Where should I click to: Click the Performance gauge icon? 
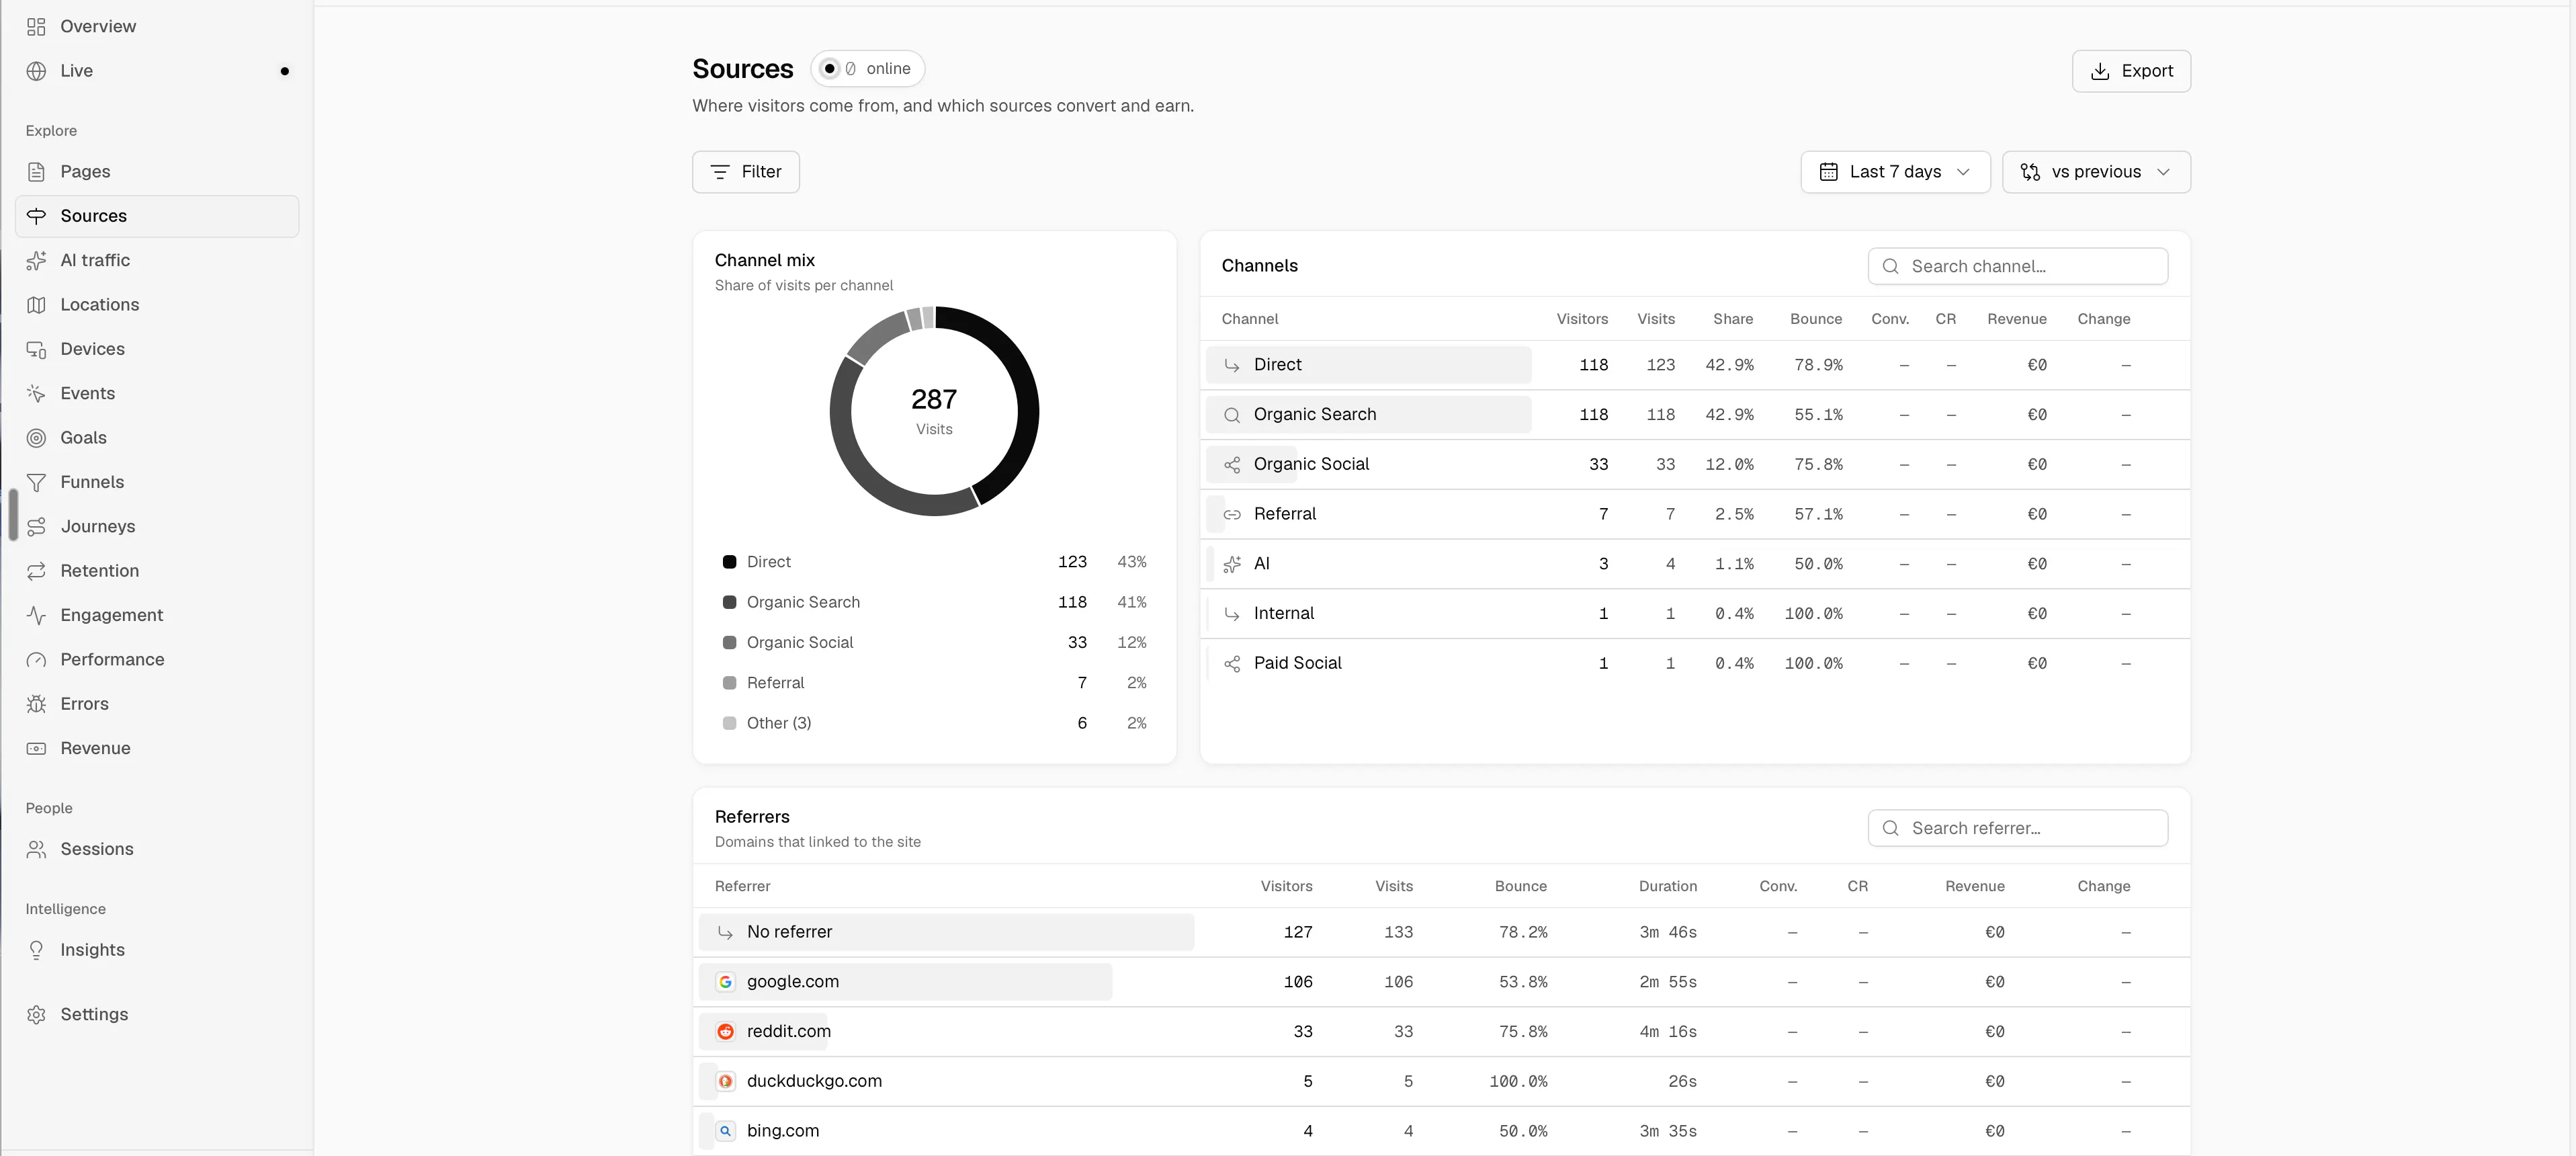pyautogui.click(x=36, y=660)
